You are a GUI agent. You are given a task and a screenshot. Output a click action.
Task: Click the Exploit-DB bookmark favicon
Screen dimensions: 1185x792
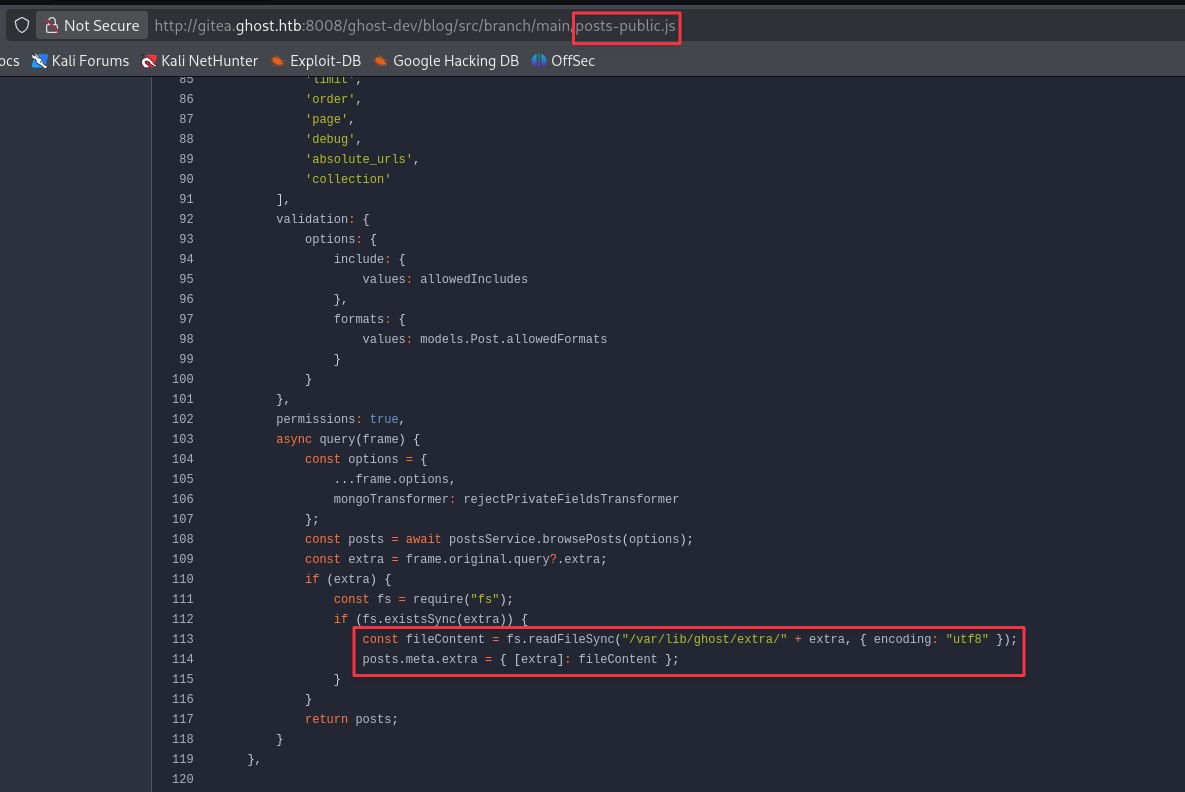coord(278,61)
